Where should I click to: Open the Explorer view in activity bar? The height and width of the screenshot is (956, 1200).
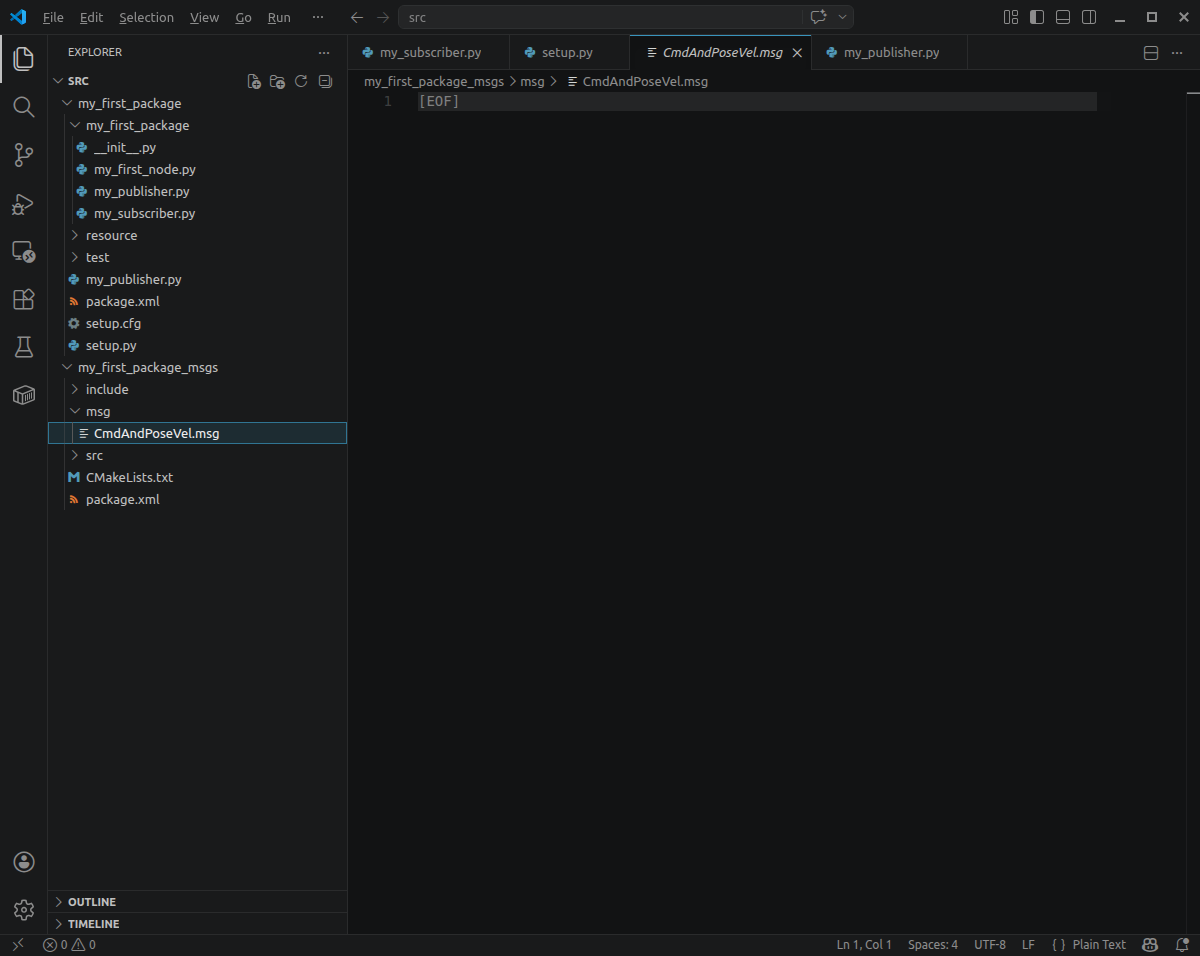pos(23,59)
